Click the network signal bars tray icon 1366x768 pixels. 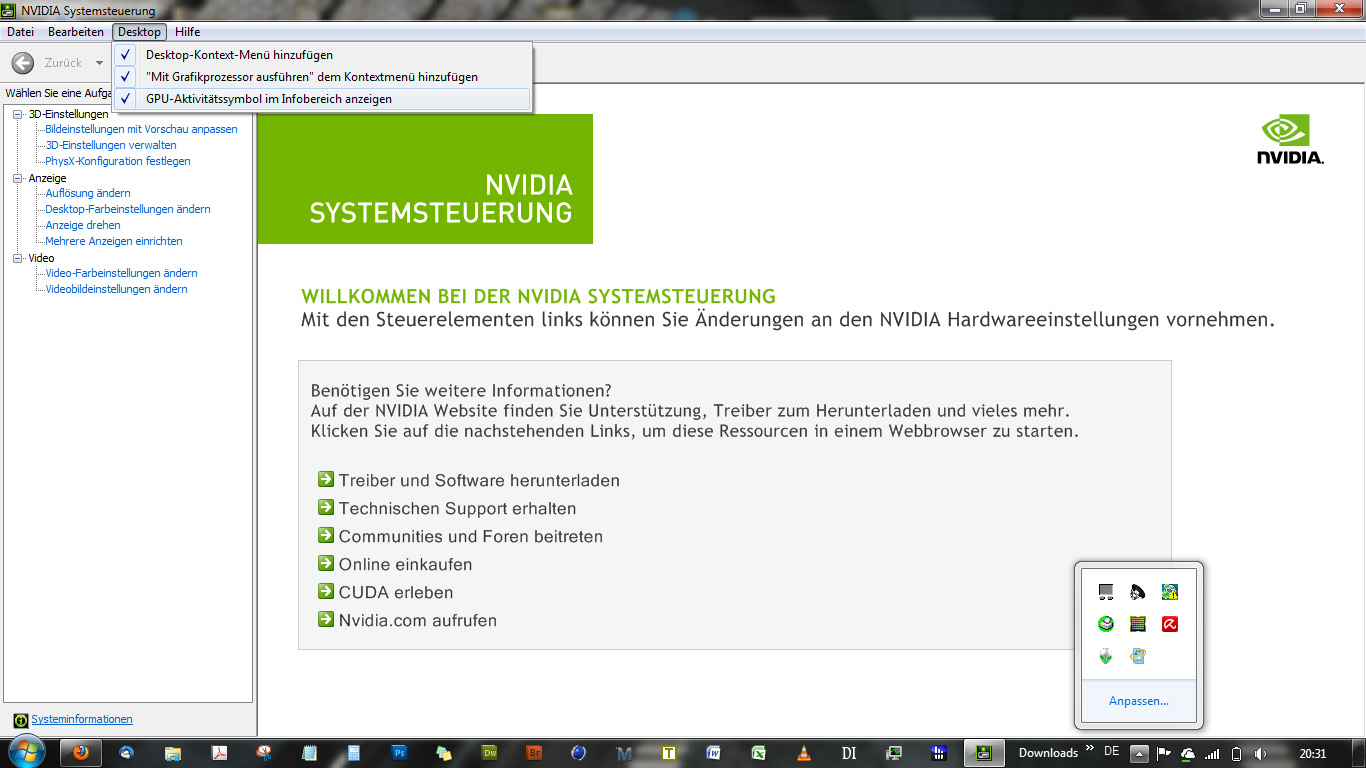pyautogui.click(x=1212, y=754)
